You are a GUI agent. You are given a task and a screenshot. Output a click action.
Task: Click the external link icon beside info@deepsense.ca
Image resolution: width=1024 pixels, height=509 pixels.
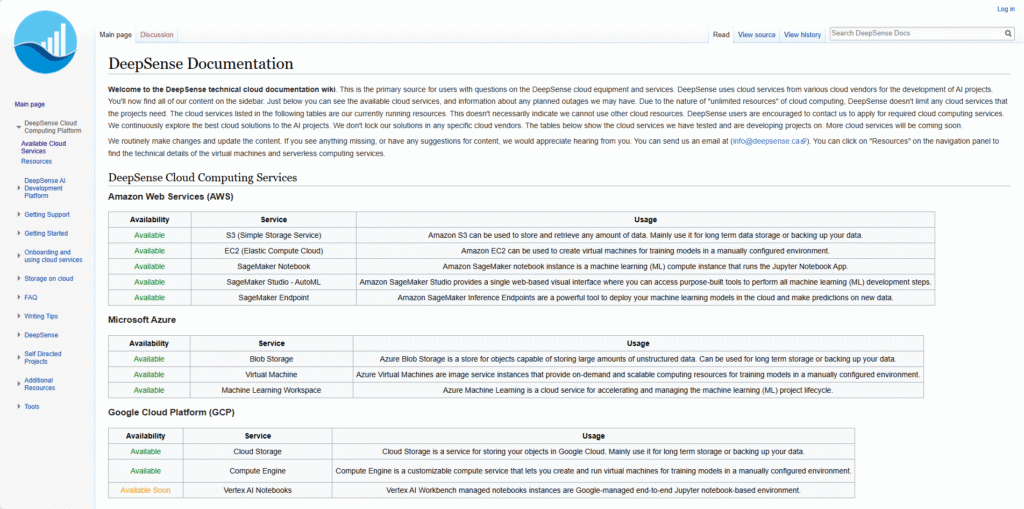804,142
